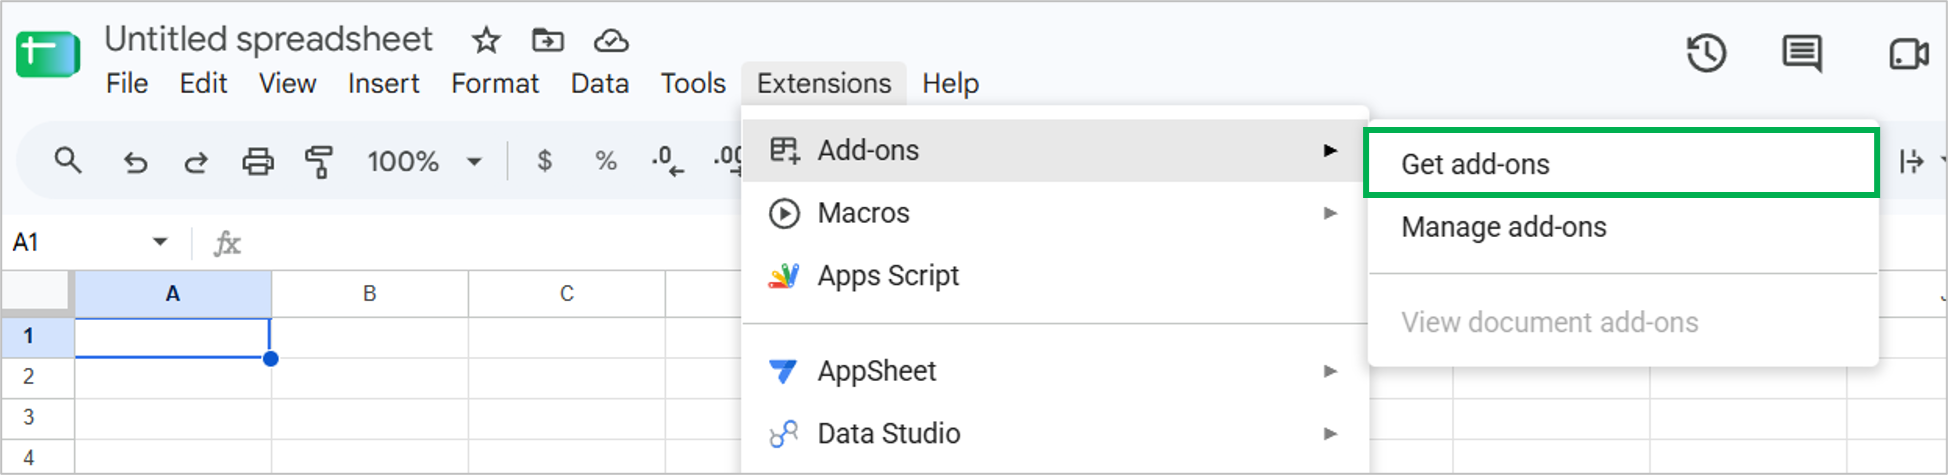Screen dimensions: 1948x475
Task: Expand the Data Studio submenu arrow
Action: coord(1330,434)
